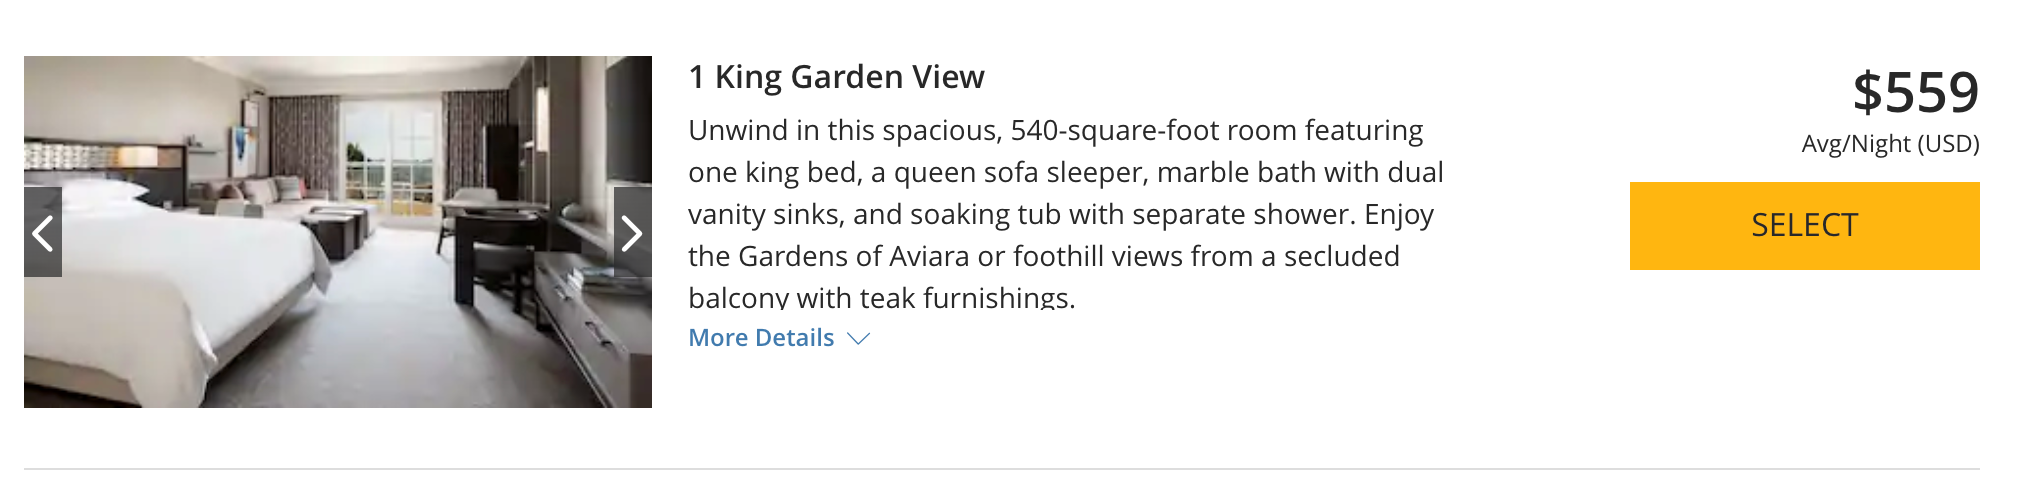Click the $559 price

pyautogui.click(x=1915, y=92)
